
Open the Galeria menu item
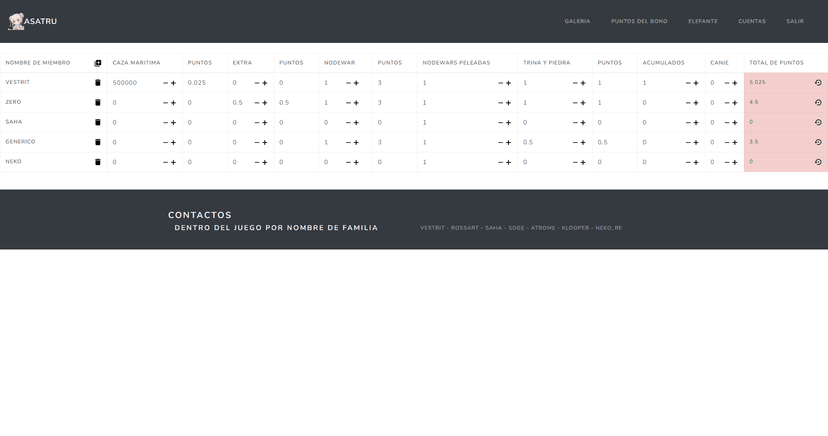[x=577, y=21]
